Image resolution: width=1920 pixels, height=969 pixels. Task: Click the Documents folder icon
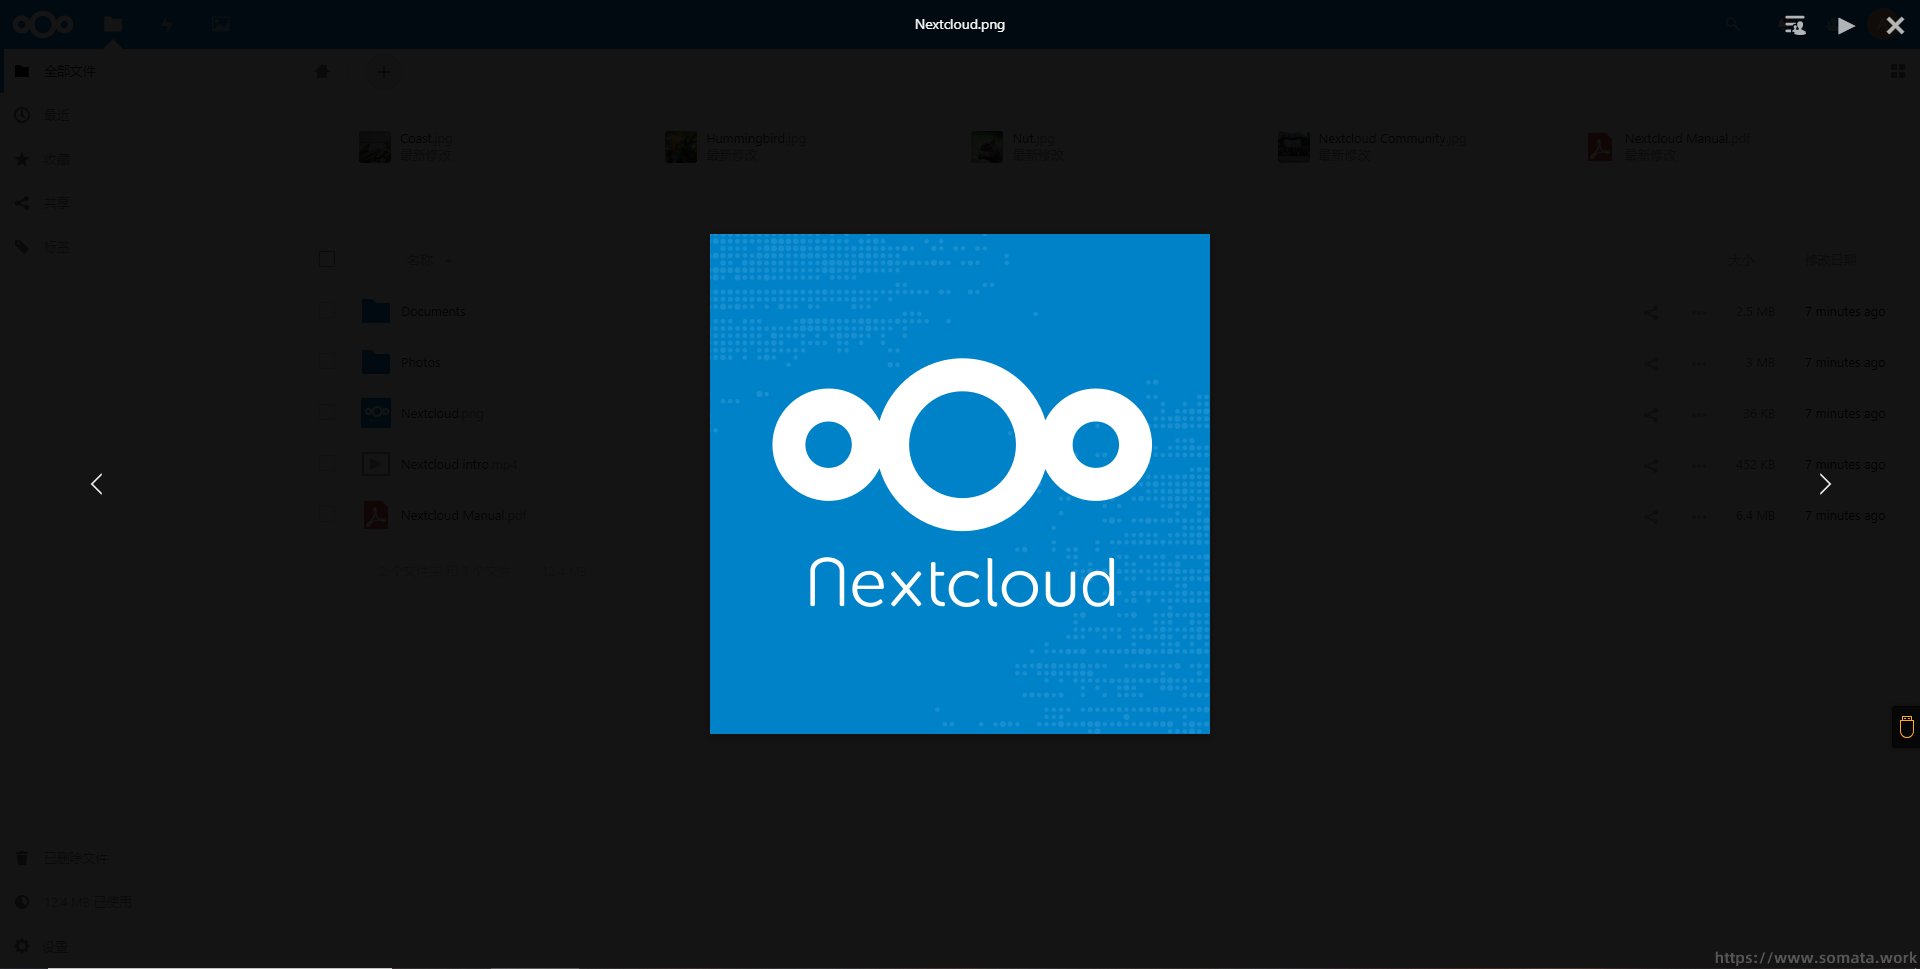376,311
